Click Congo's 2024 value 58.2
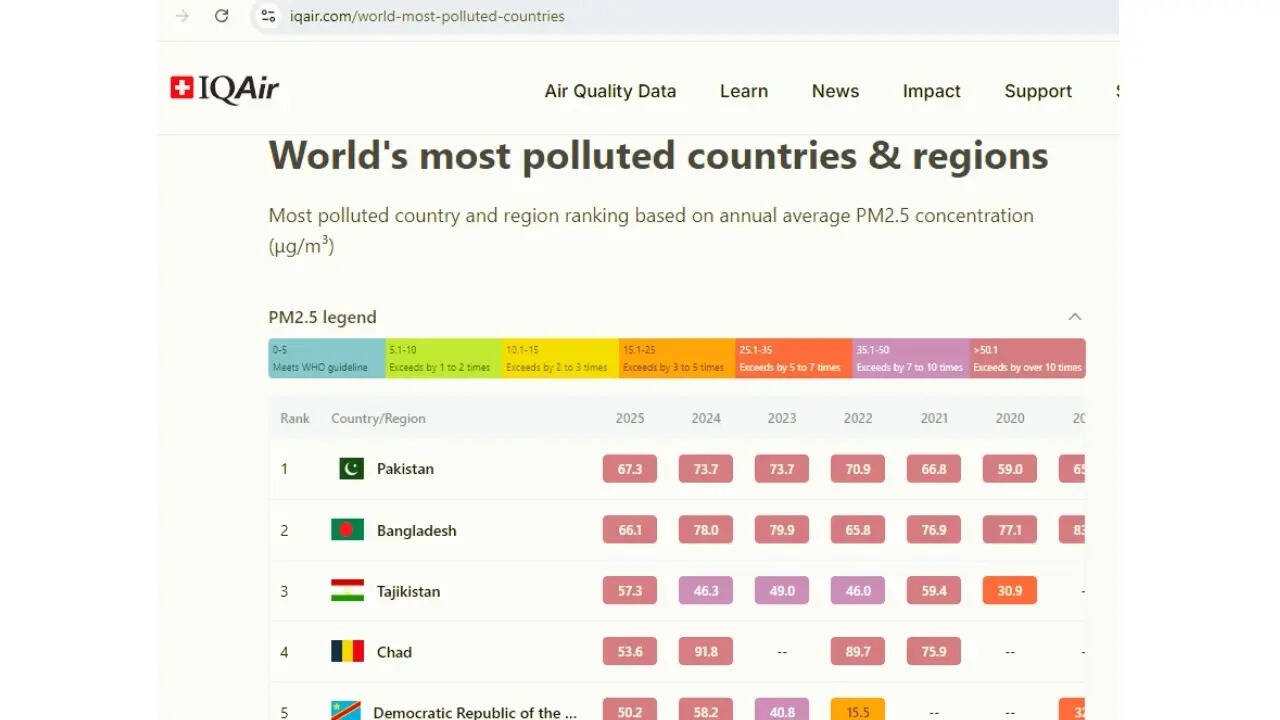 706,710
